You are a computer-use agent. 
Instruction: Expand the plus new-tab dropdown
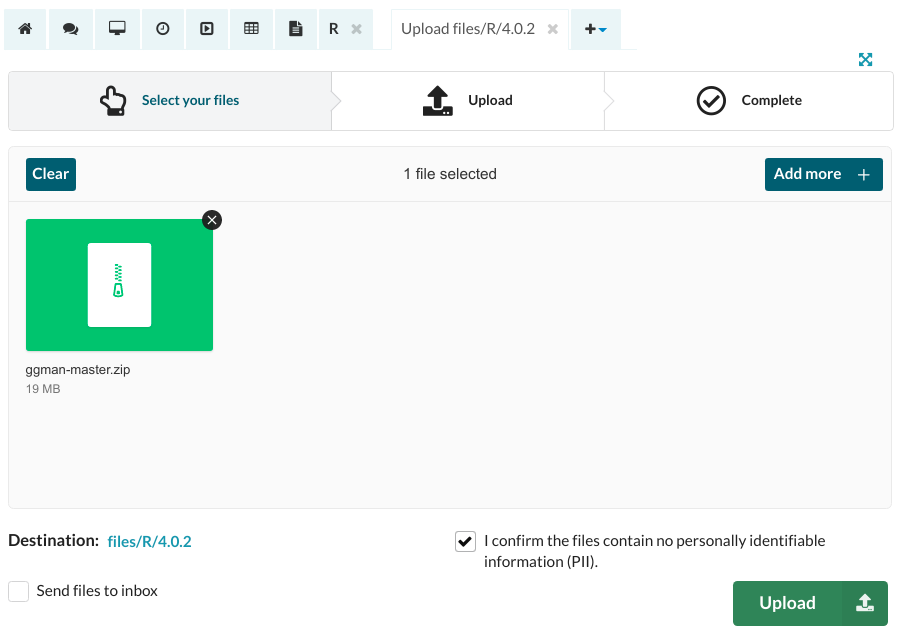[x=596, y=29]
